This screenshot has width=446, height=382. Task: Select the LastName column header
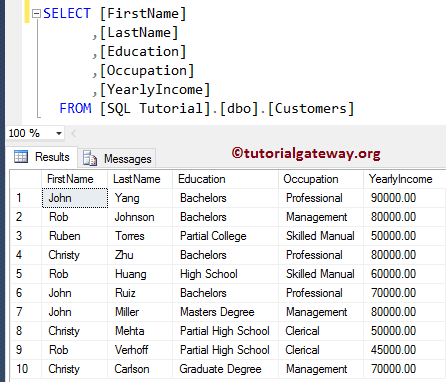tap(140, 179)
